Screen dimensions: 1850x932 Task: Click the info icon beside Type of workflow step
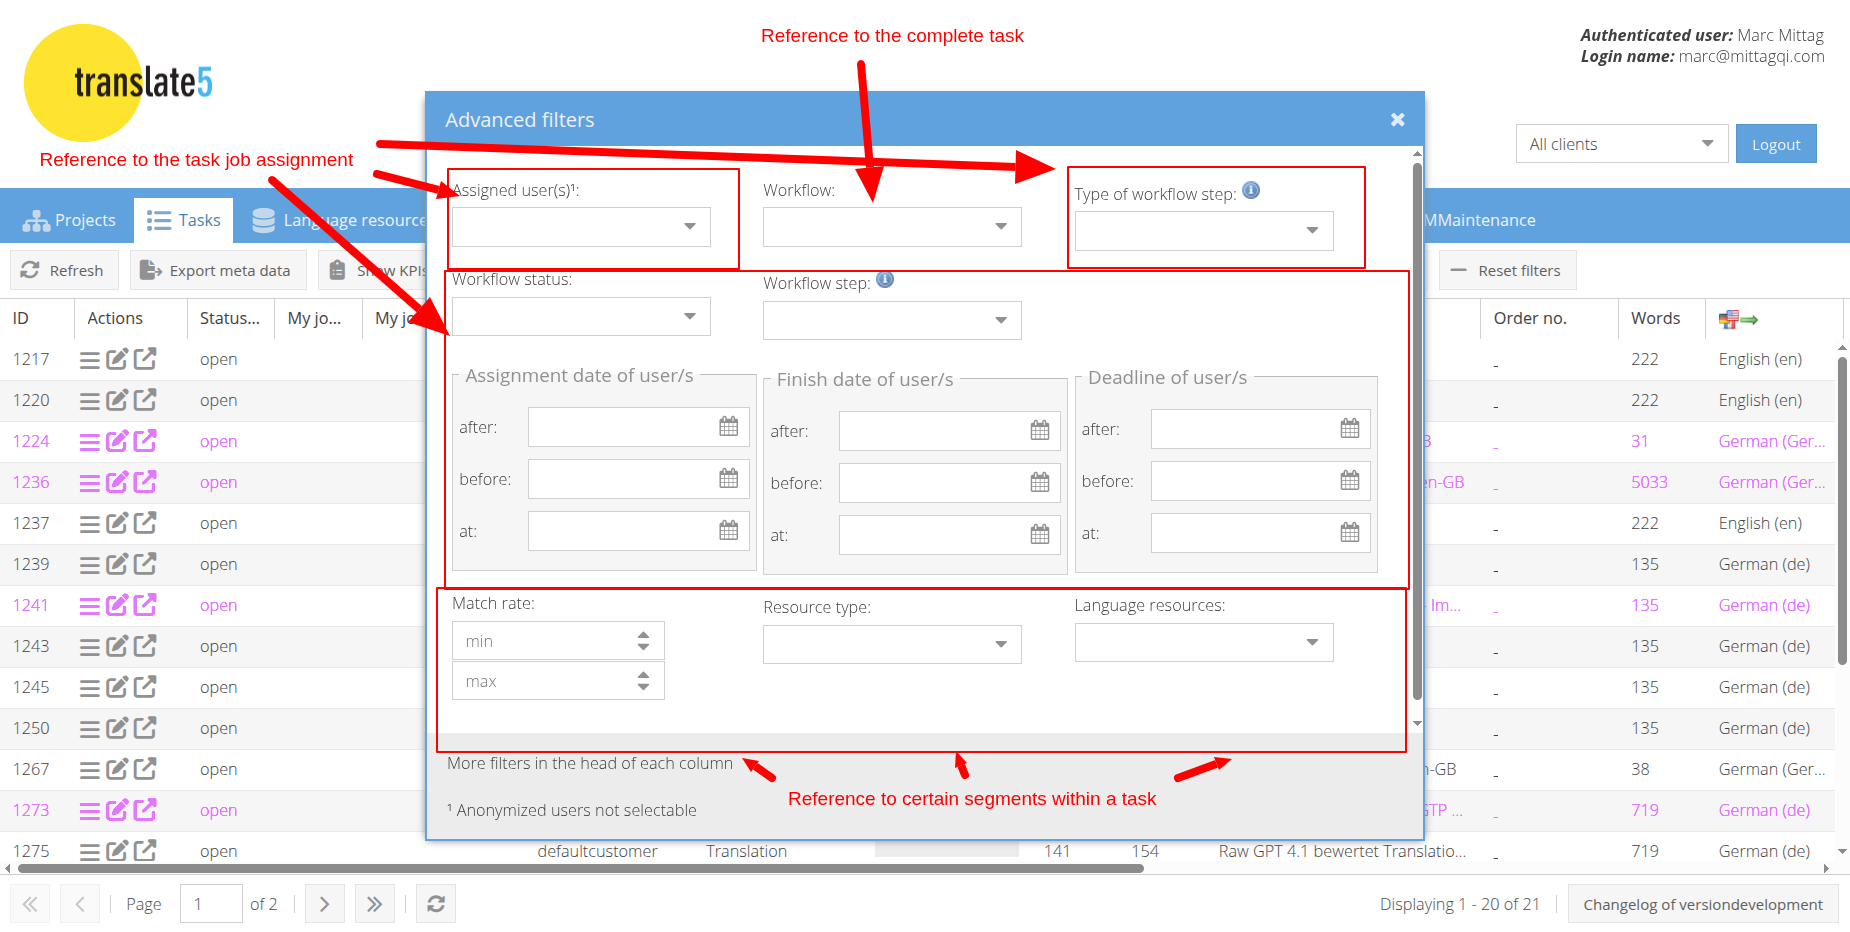(x=1251, y=191)
